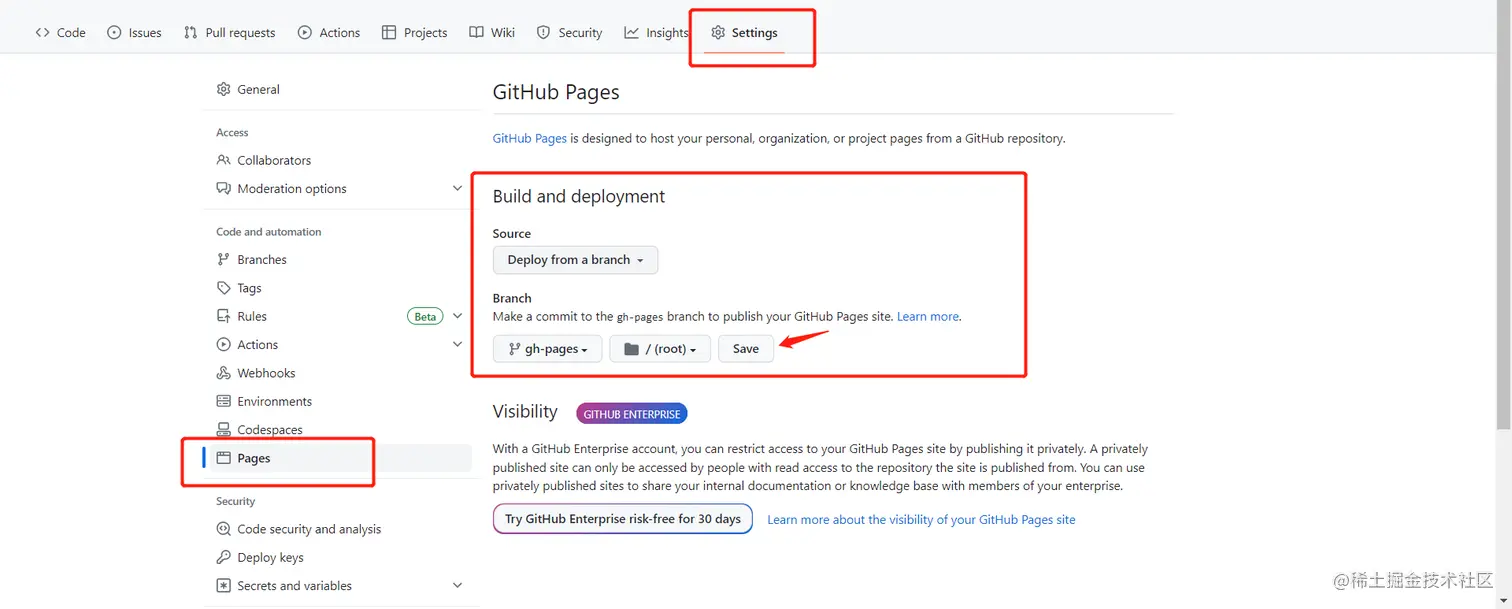1512x609 pixels.
Task: Open Learn more about visibility link
Action: click(x=921, y=520)
